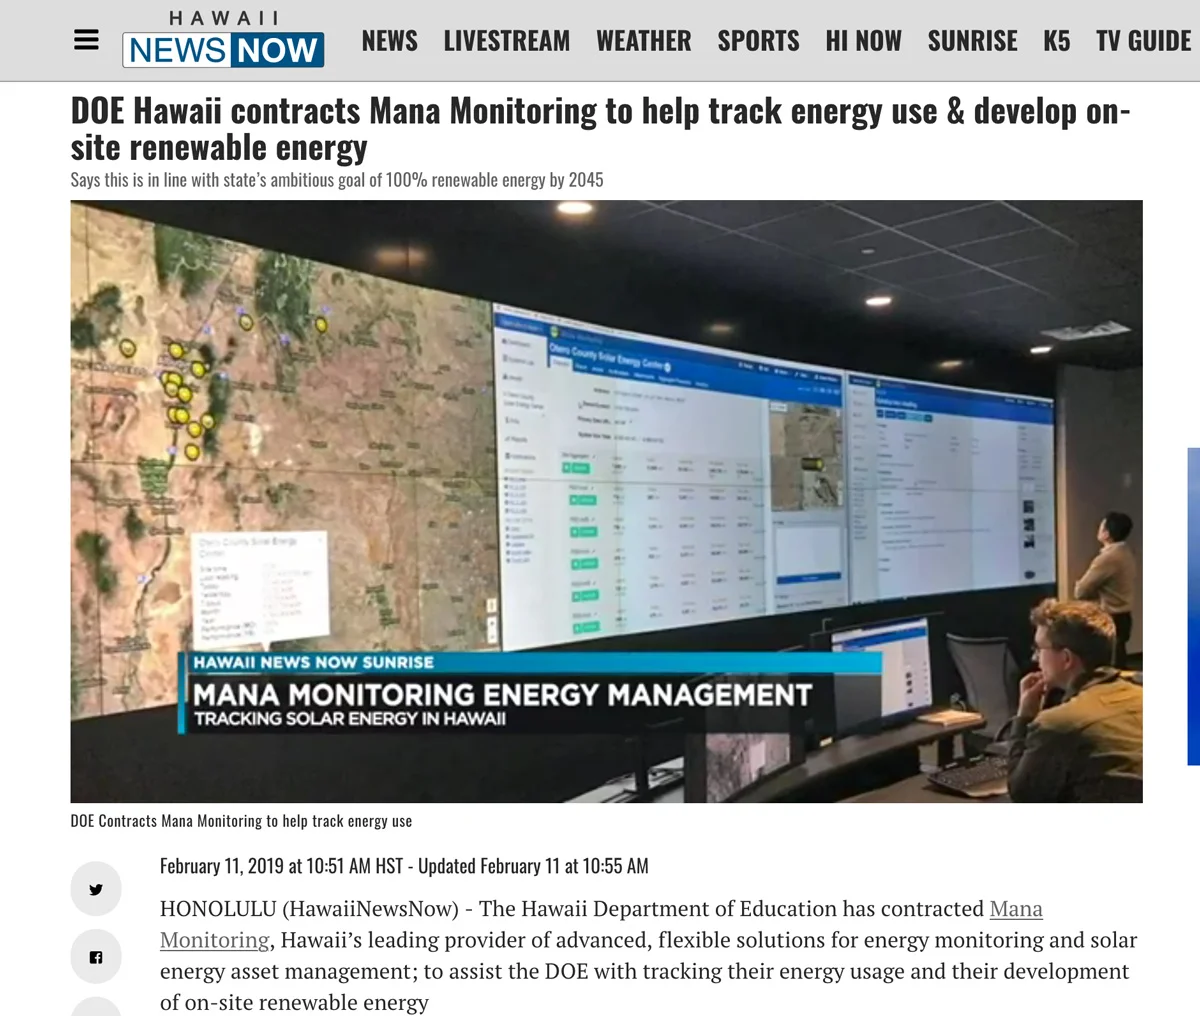Screen dimensions: 1200x1016
Task: Click the HONOLULU (HawaiiNewsNow) dateline text
Action: [x=309, y=909]
